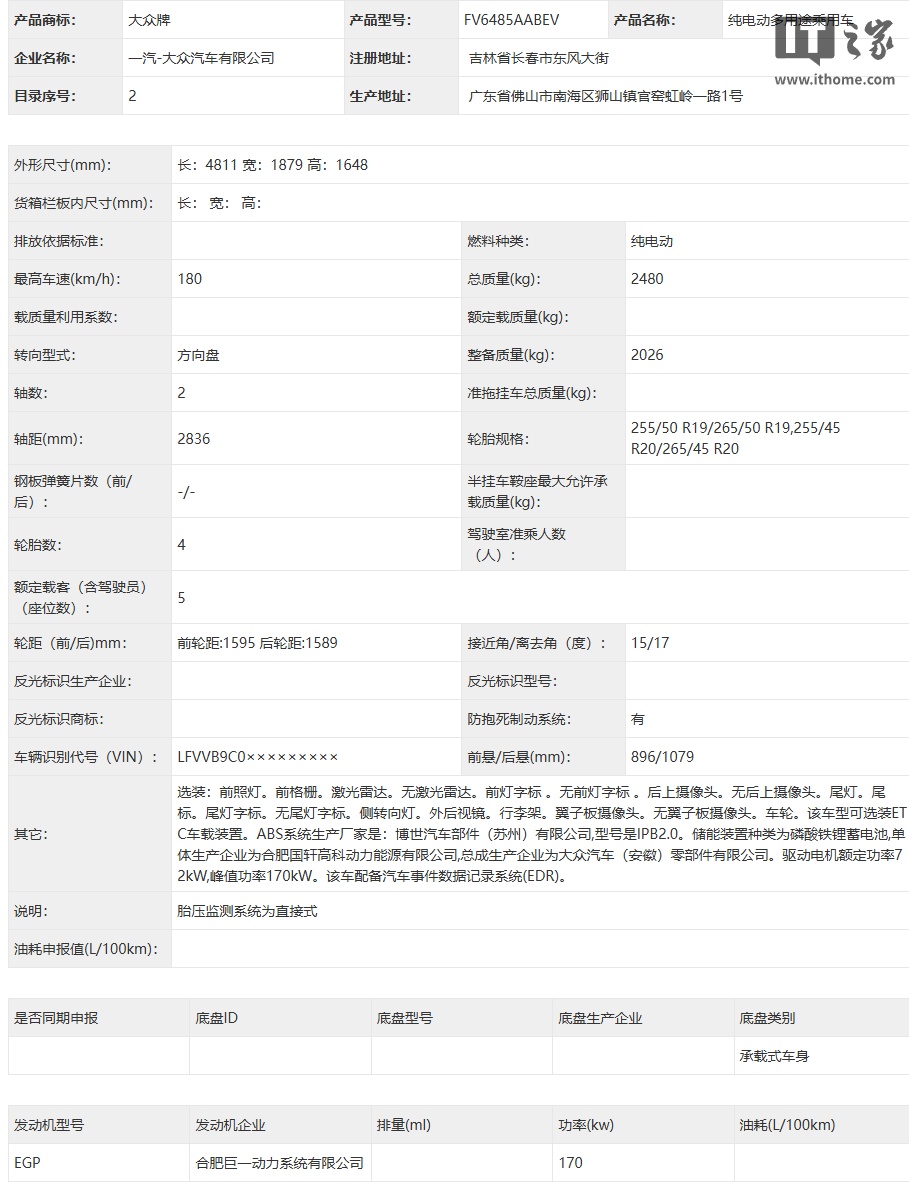Click the 排量(ml) column header

(x=404, y=1125)
